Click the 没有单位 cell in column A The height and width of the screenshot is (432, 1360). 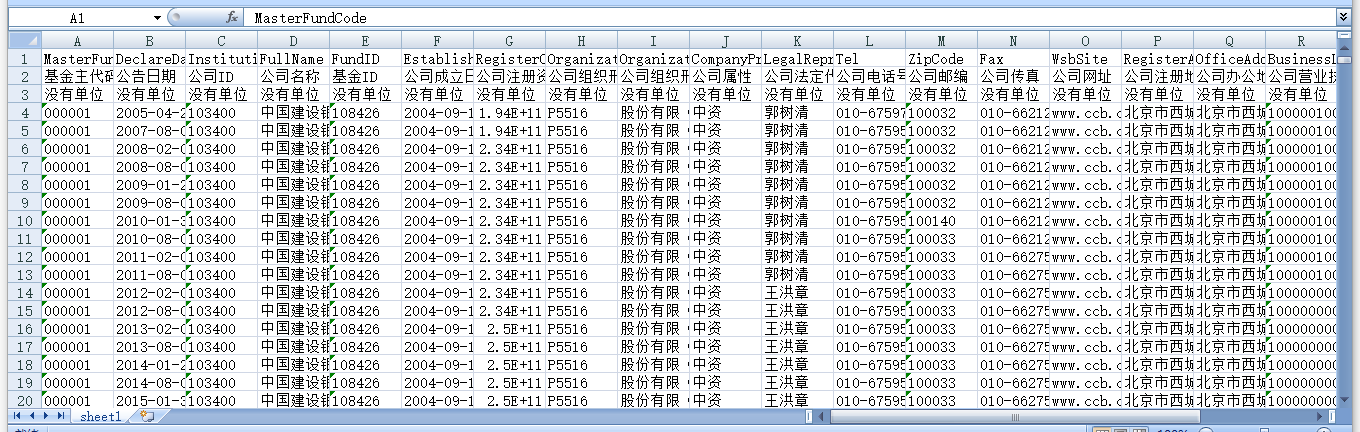point(77,95)
